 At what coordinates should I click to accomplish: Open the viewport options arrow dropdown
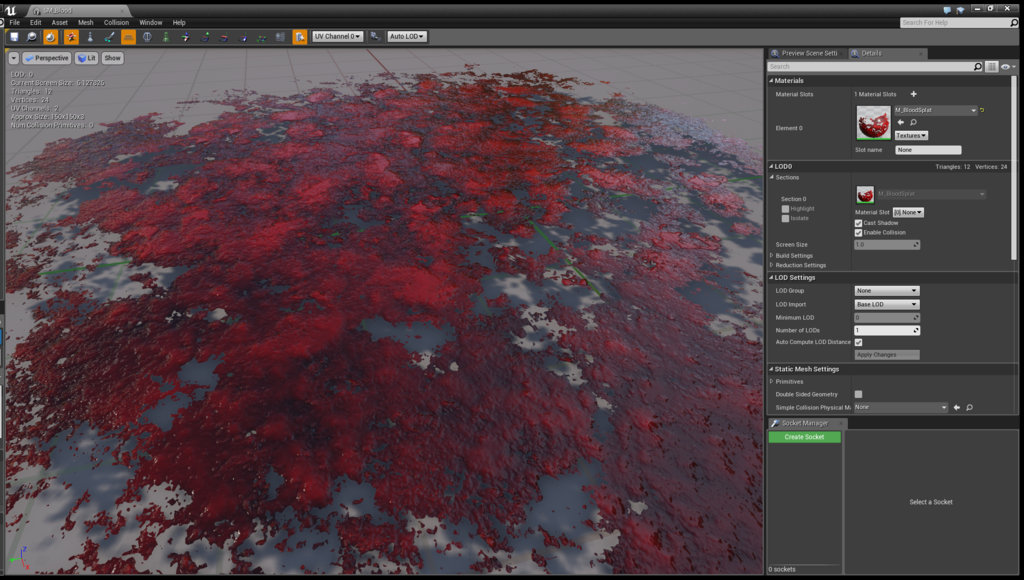point(14,58)
